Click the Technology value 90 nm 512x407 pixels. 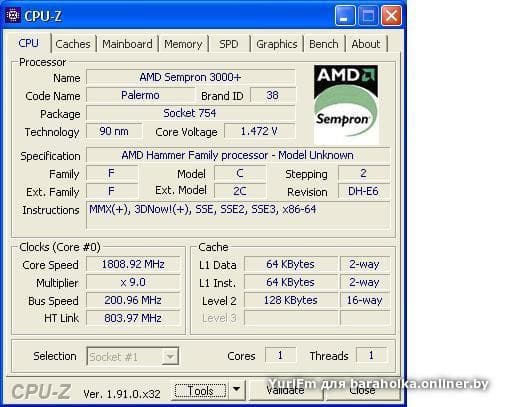point(114,131)
